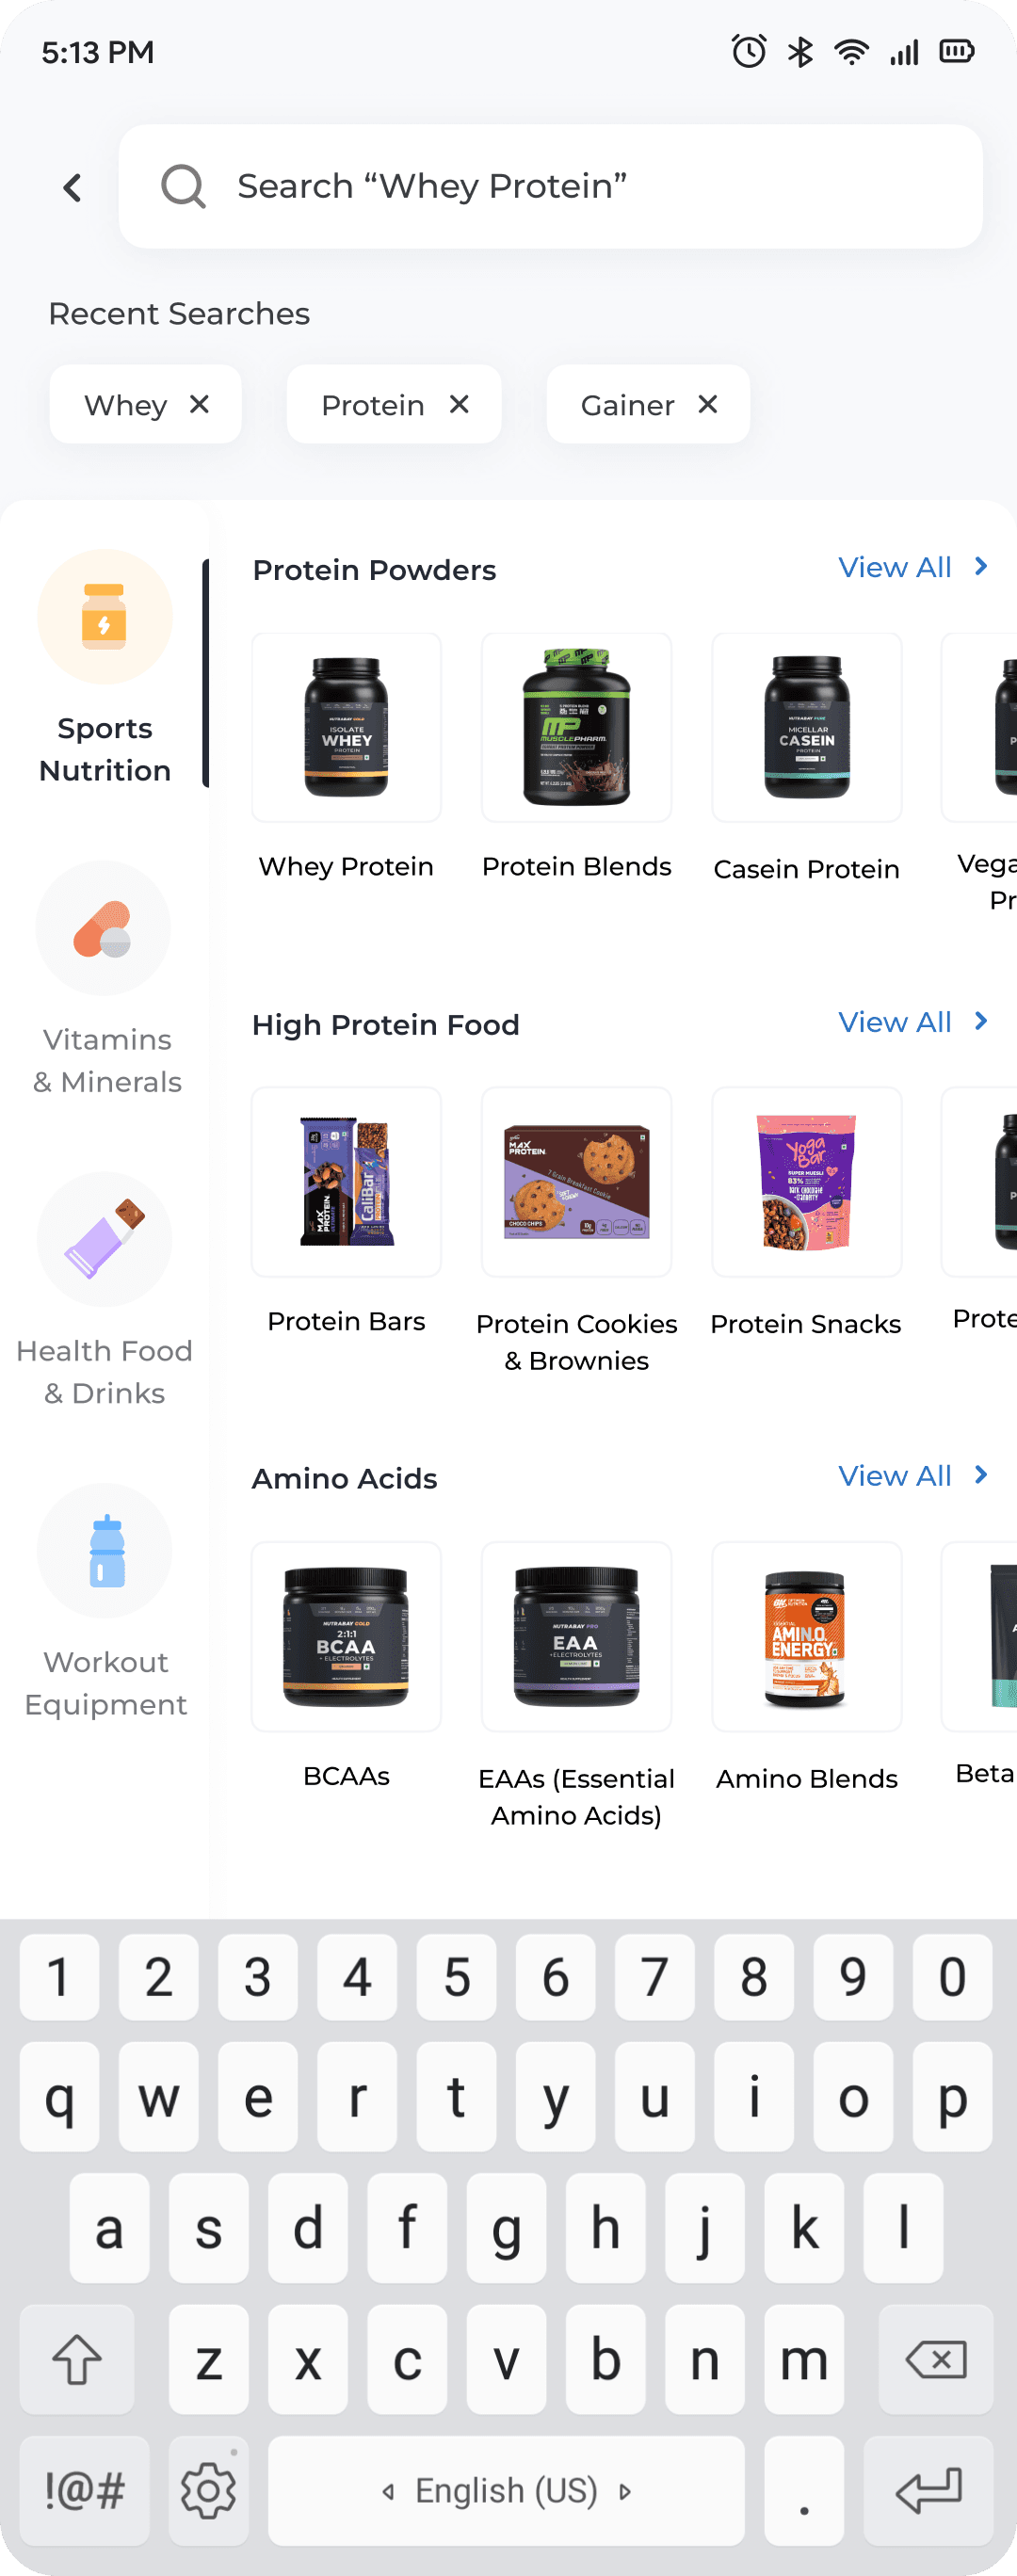This screenshot has width=1017, height=2576.
Task: Expand Protein Powders with View All
Action: [913, 567]
